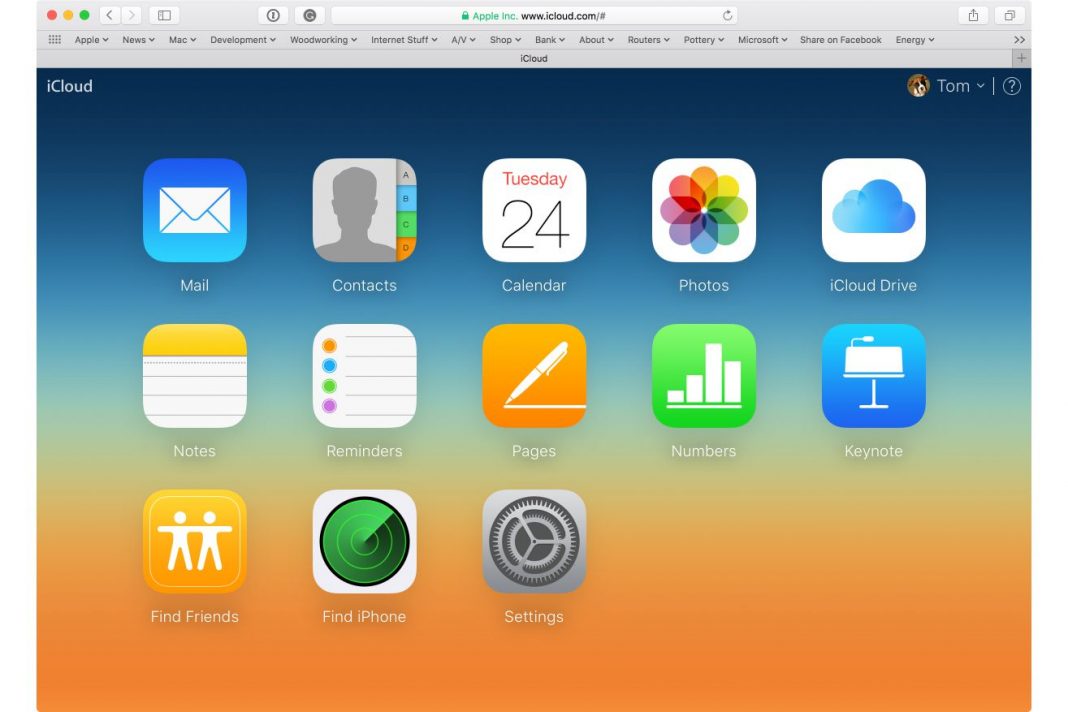Open the Pottery bookmarks menu
Screen dimensions: 1068x712
pos(704,40)
